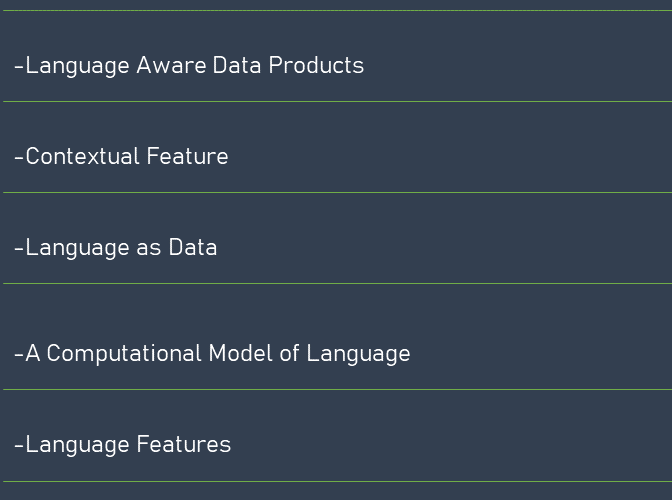Toggle the dash before Language Features
The image size is (672, 500).
point(19,446)
